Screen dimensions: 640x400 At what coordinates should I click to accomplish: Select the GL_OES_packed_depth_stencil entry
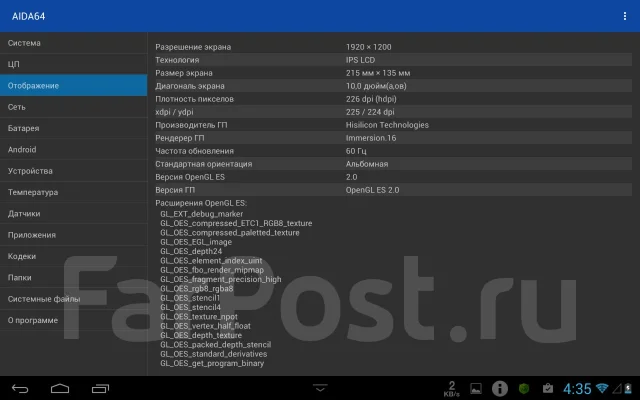coord(216,344)
